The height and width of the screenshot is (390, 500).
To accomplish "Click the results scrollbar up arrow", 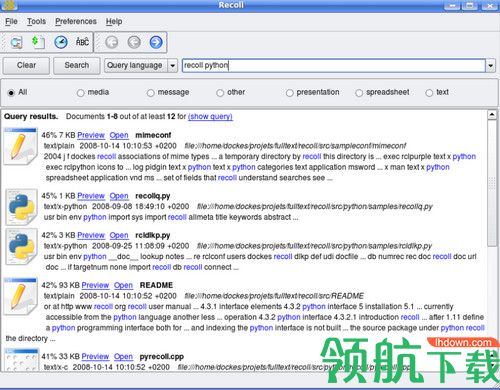I will (x=492, y=115).
